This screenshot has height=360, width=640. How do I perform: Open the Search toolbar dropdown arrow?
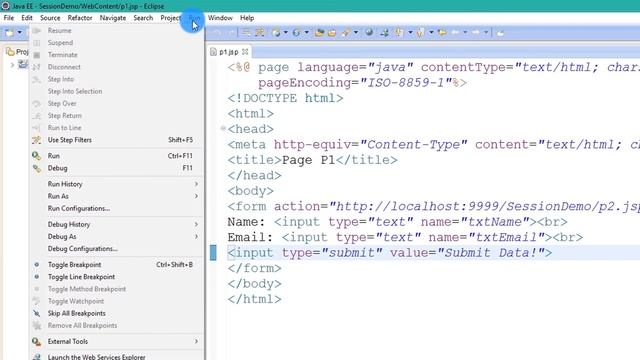pyautogui.click(x=356, y=32)
